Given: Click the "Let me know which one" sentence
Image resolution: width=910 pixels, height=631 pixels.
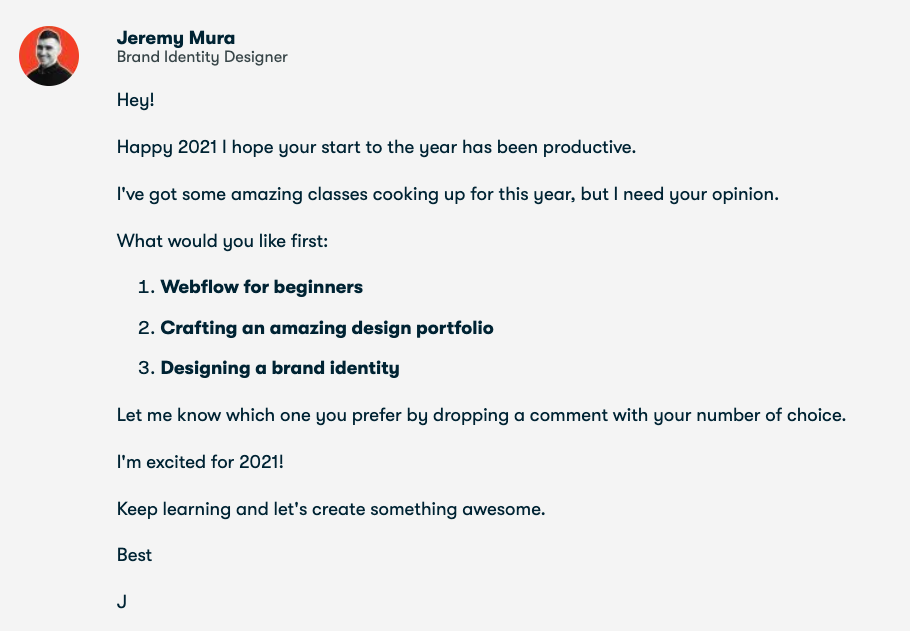Looking at the screenshot, I should [481, 415].
